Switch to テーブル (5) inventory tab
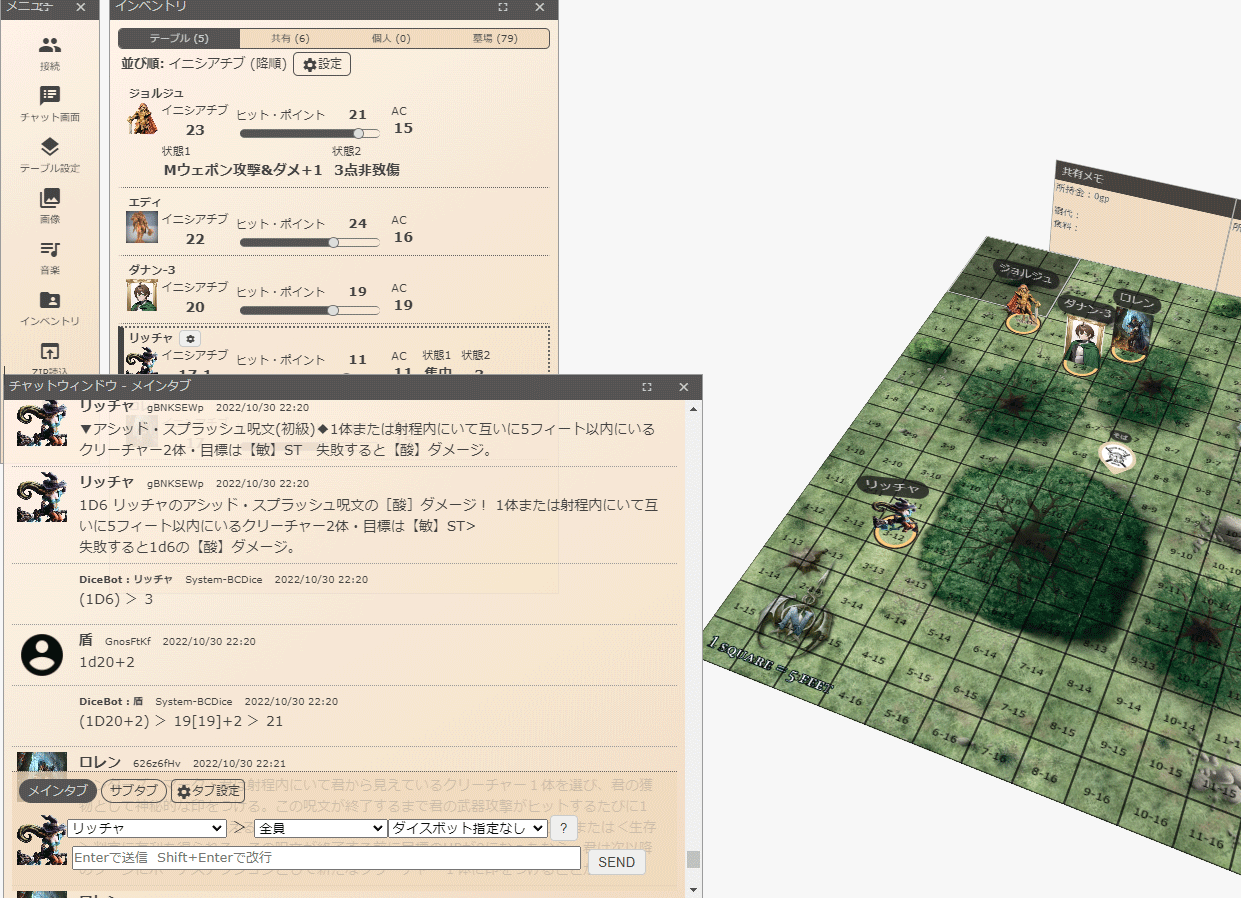The width and height of the screenshot is (1241, 898). tap(179, 38)
